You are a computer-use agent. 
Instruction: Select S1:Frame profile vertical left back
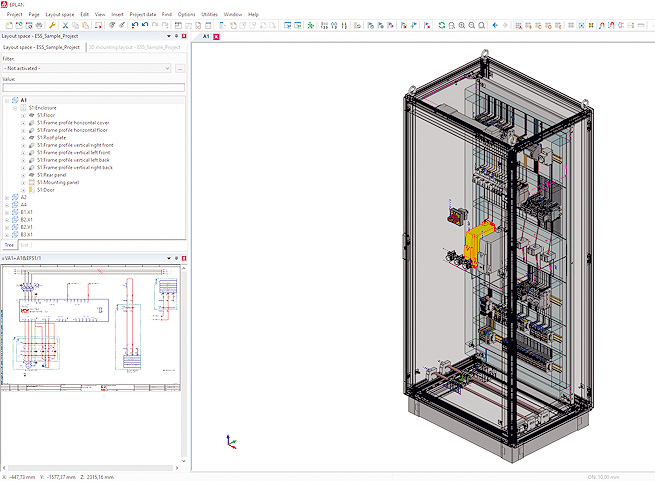(x=73, y=160)
